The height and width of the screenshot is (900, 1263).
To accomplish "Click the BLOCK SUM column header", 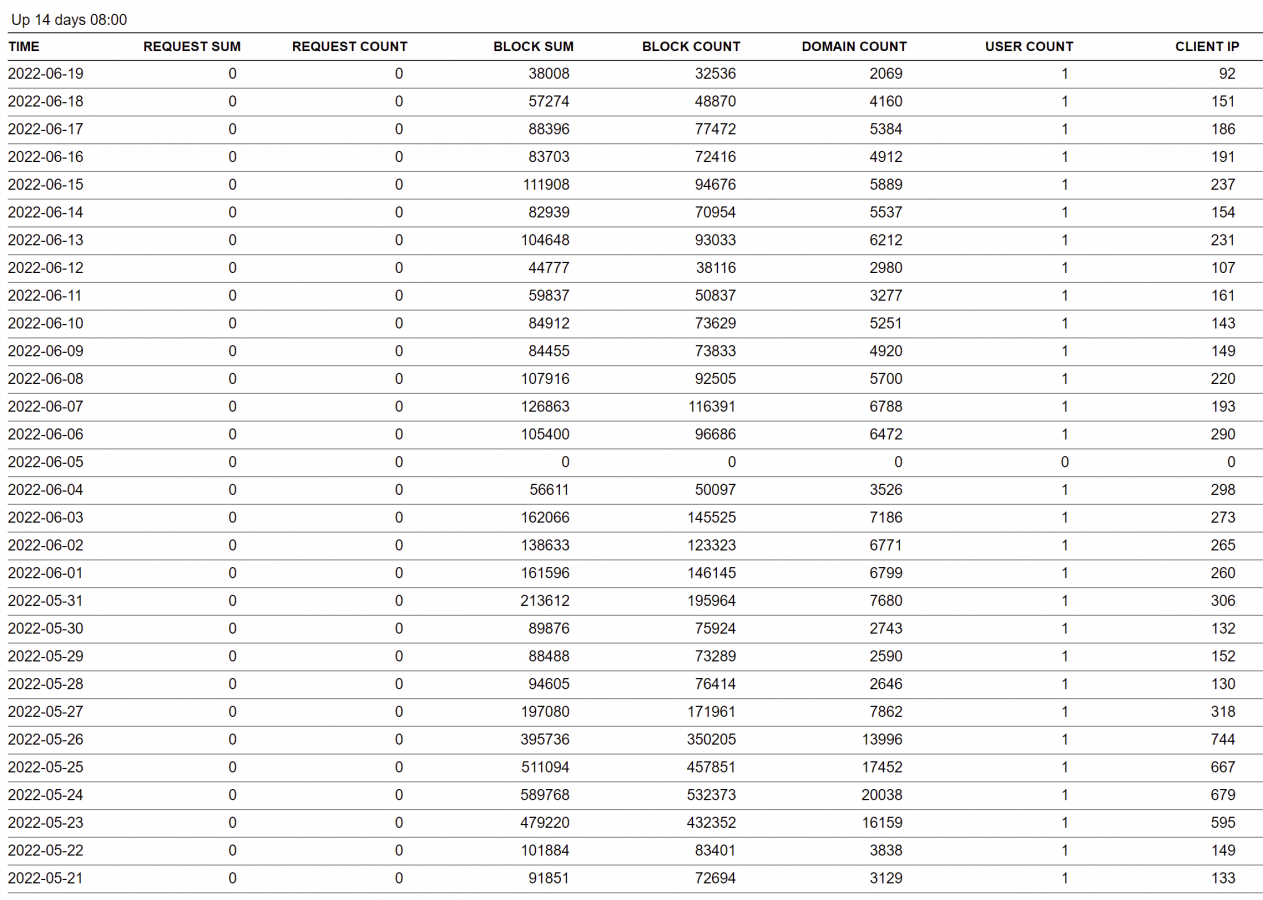I will point(532,46).
